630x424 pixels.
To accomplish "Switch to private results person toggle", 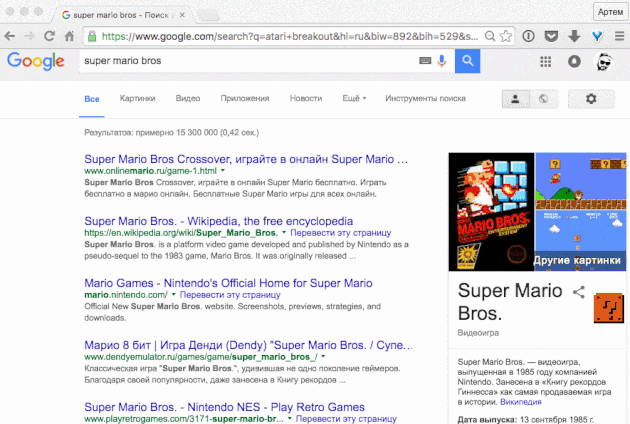I will tap(515, 99).
